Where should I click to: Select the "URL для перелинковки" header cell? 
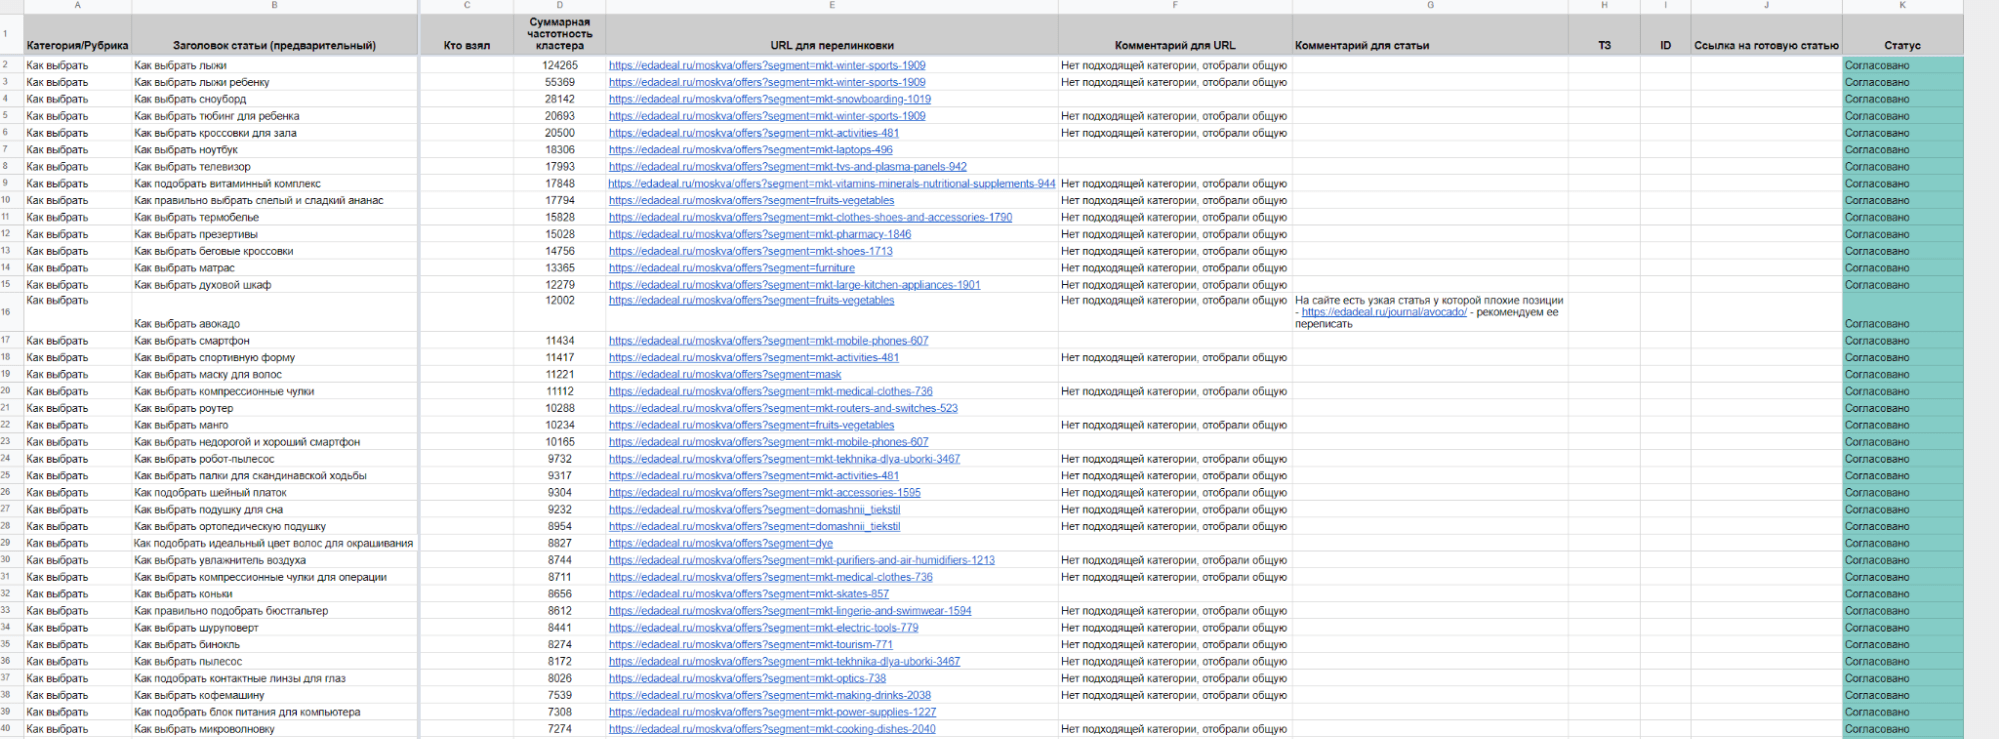tap(831, 45)
